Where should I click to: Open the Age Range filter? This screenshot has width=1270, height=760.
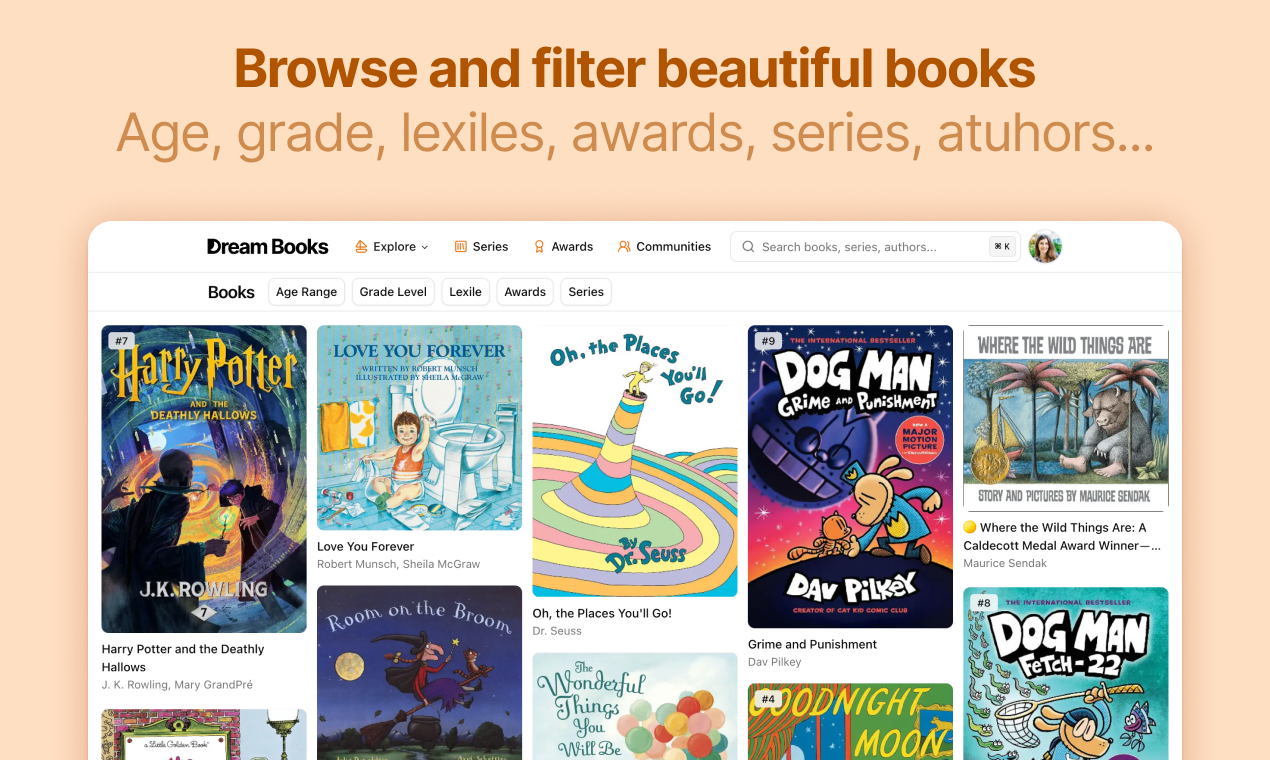pos(306,292)
